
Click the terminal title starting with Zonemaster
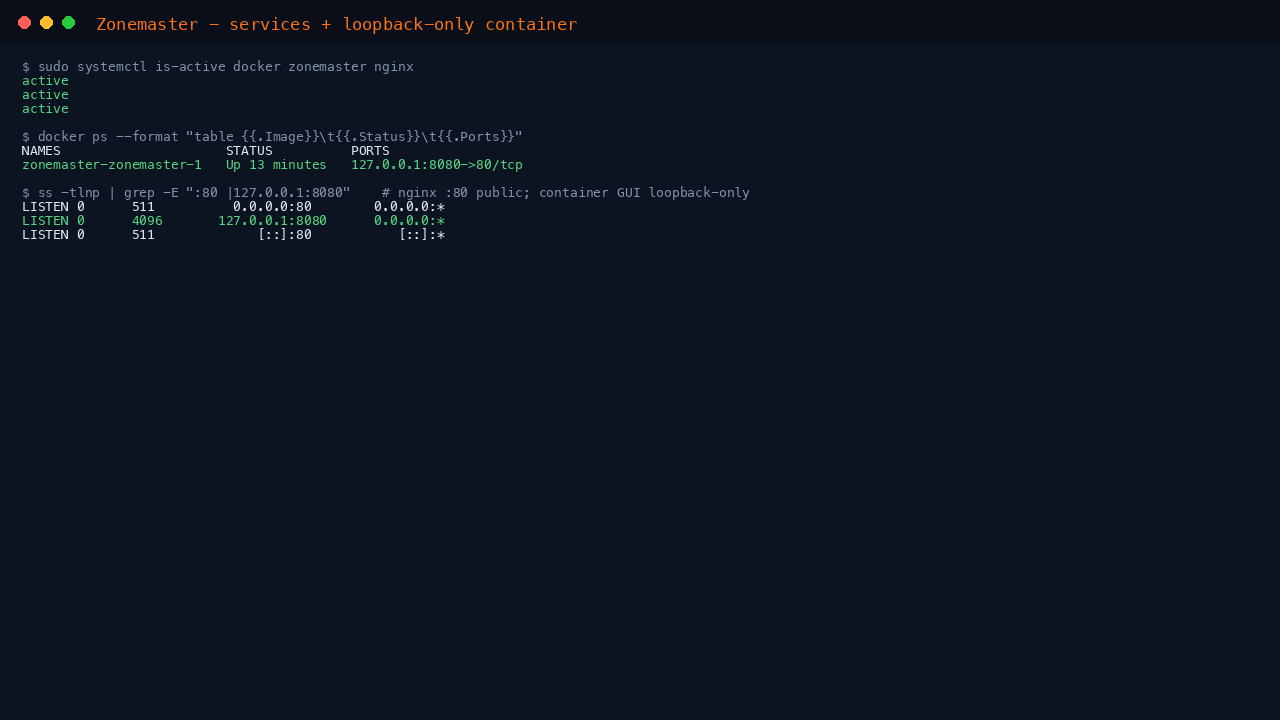[x=337, y=24]
